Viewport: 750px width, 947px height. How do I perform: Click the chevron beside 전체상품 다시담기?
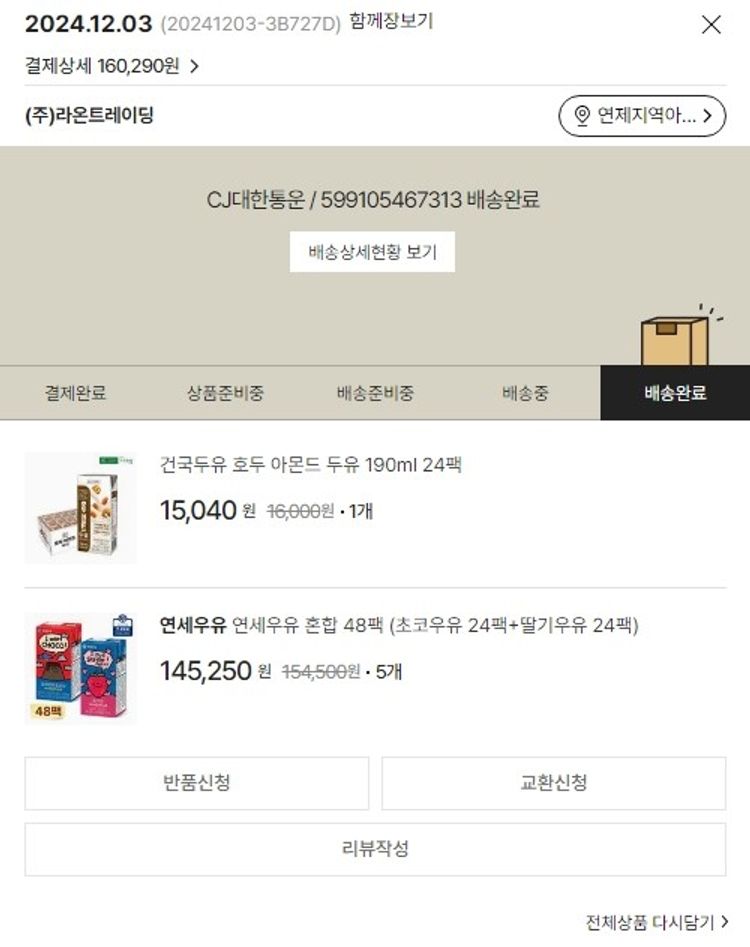tap(725, 922)
